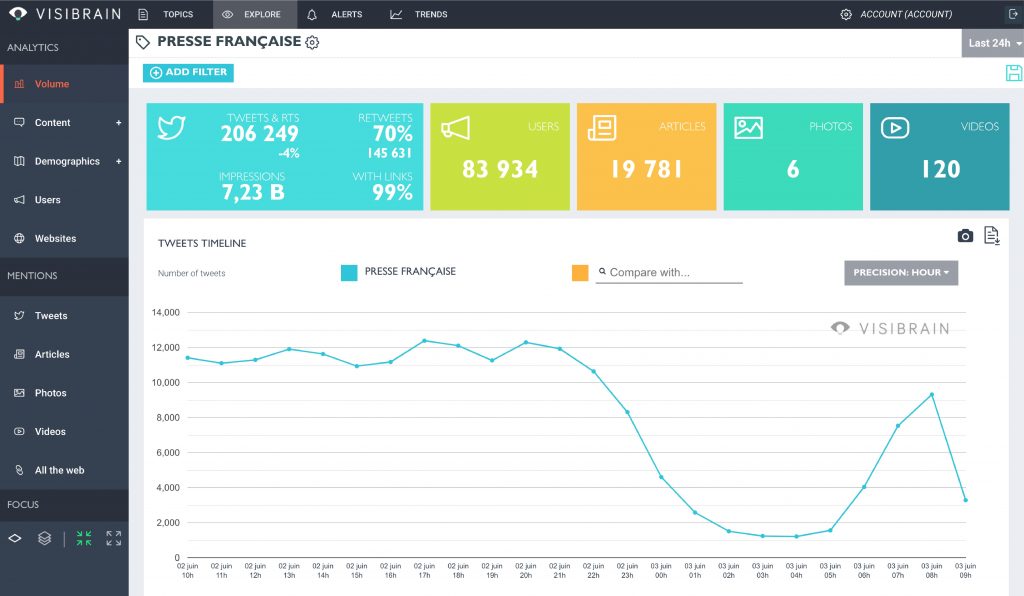The image size is (1024, 596).
Task: Capture a screenshot of the timeline chart
Action: pos(965,235)
